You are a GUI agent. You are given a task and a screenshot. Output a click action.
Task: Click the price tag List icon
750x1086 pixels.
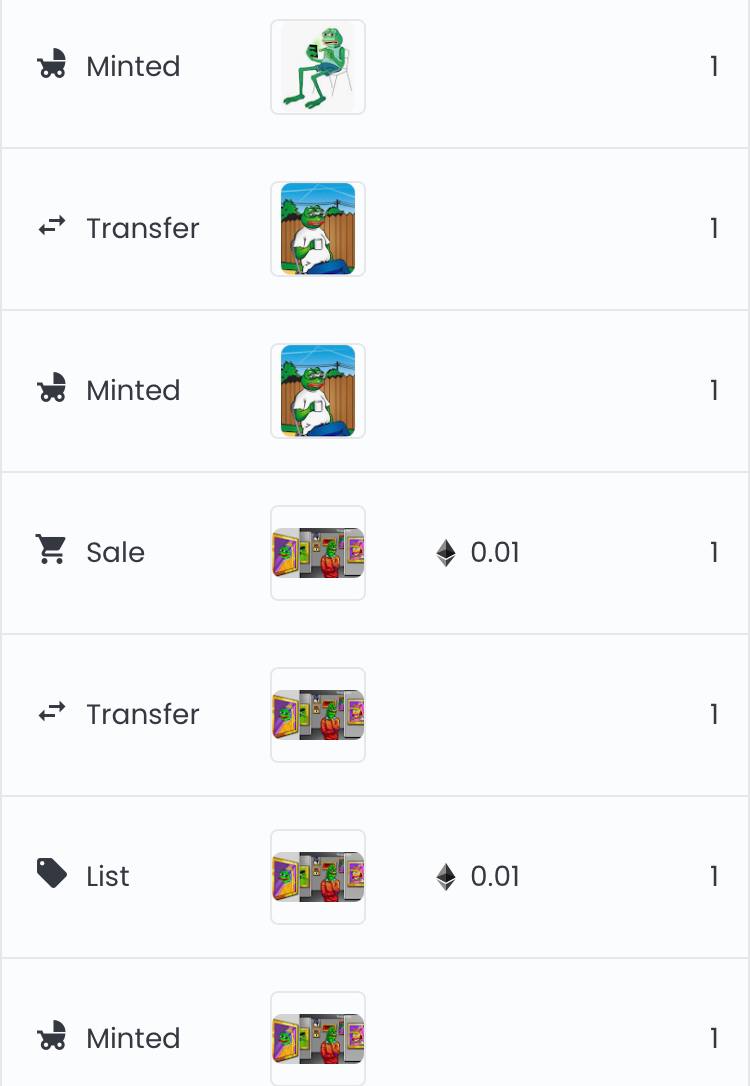[52, 873]
